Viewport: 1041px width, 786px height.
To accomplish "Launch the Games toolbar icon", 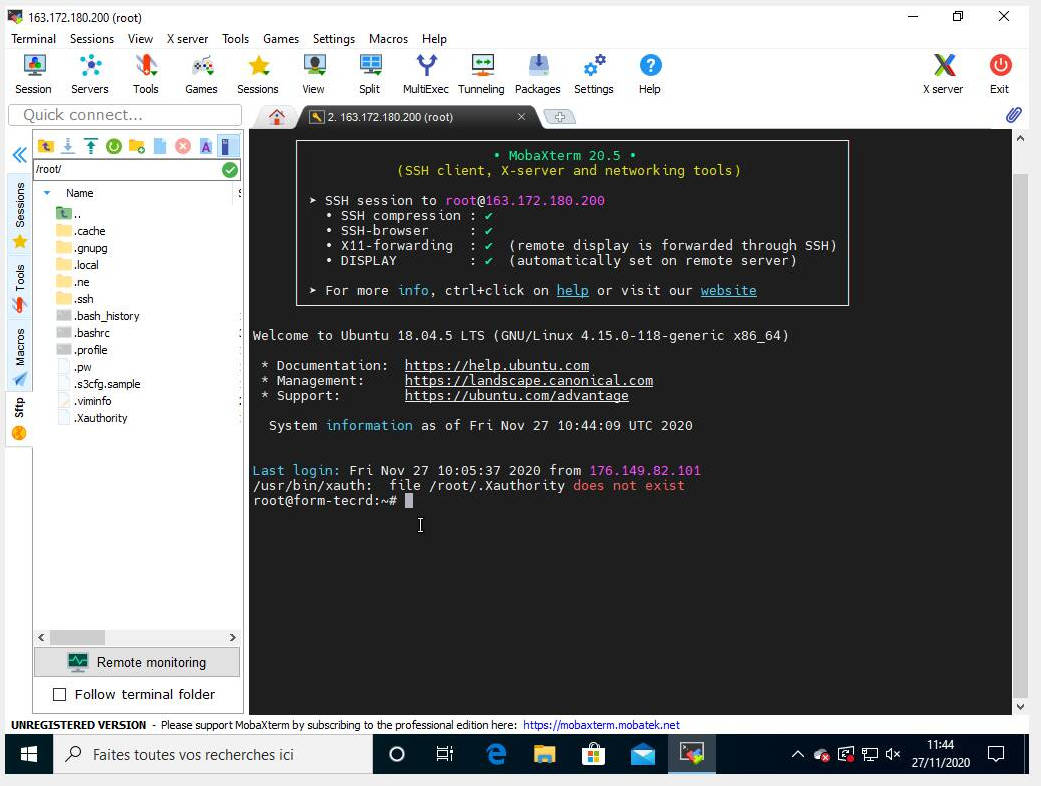I will coord(201,74).
